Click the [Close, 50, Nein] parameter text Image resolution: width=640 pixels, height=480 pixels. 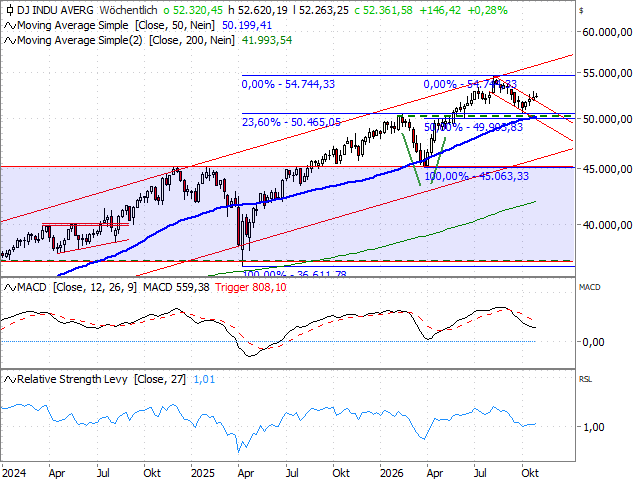coord(175,25)
